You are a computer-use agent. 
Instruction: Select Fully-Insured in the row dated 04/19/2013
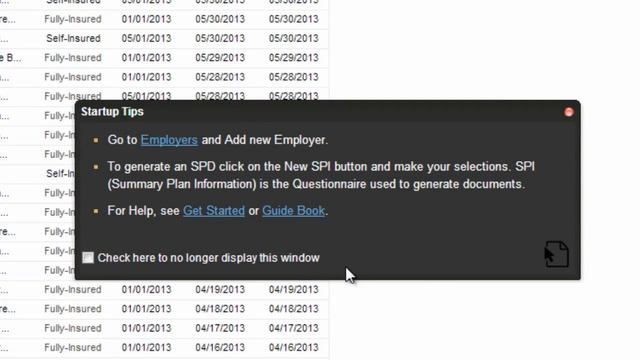[x=73, y=289]
